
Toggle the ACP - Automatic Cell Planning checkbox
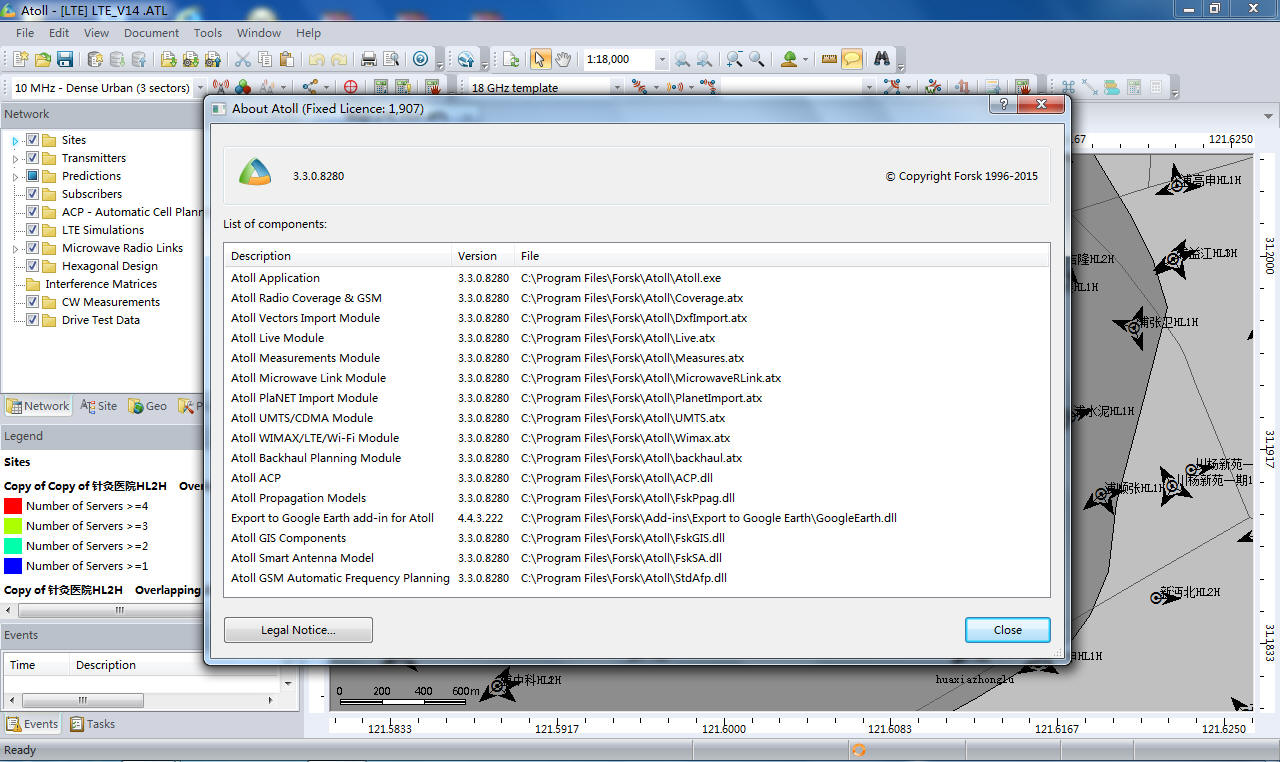coord(32,212)
